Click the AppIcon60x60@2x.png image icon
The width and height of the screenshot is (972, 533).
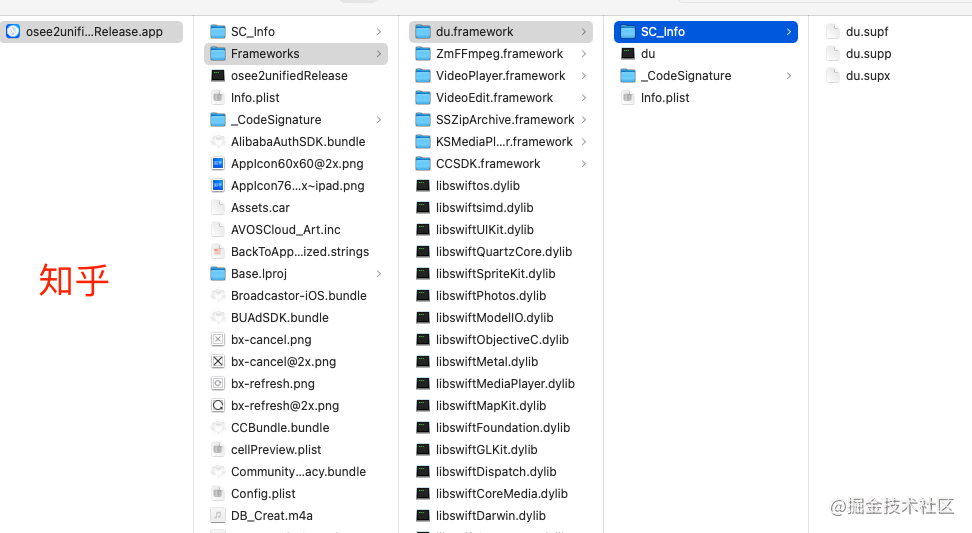(218, 164)
